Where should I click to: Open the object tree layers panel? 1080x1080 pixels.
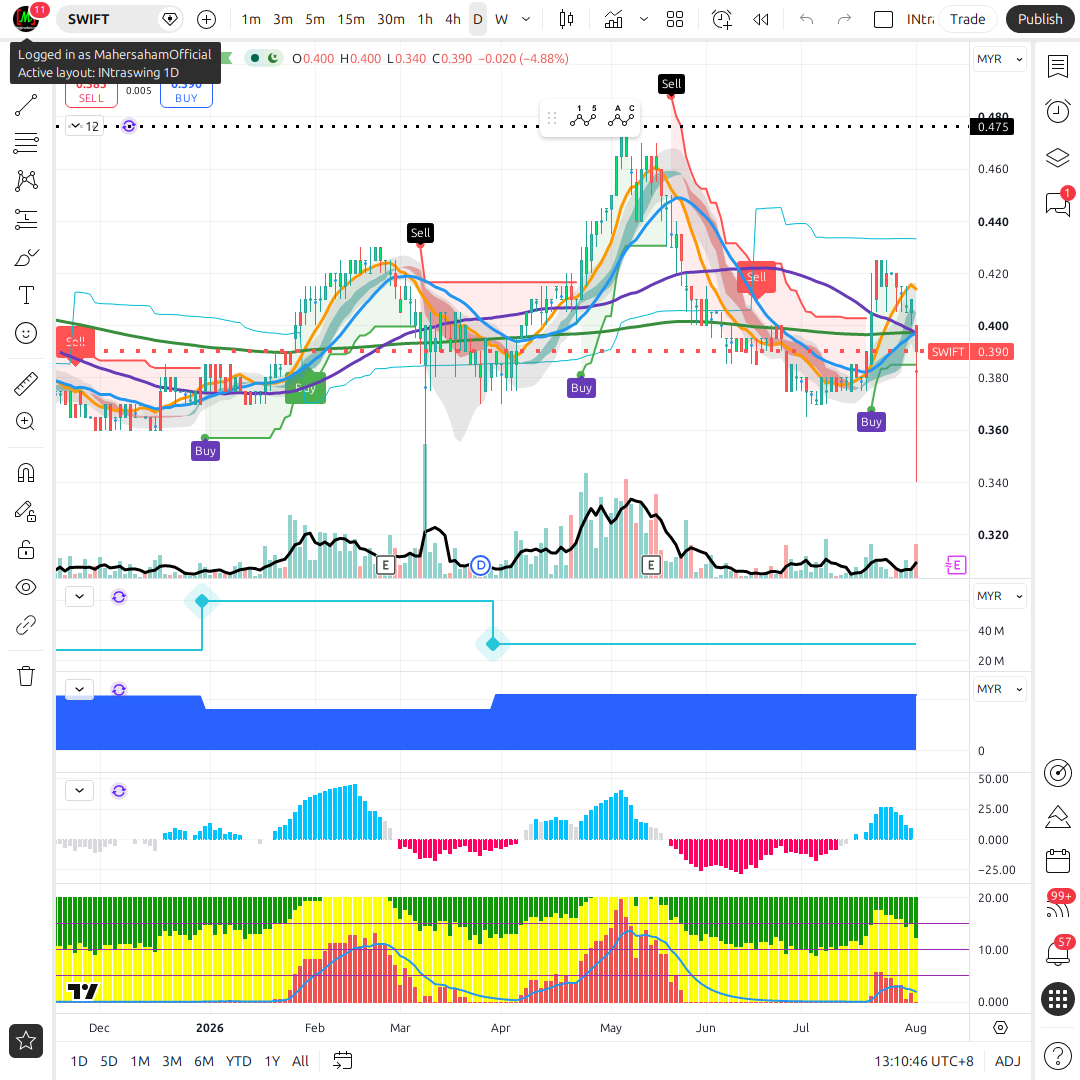pos(1057,158)
